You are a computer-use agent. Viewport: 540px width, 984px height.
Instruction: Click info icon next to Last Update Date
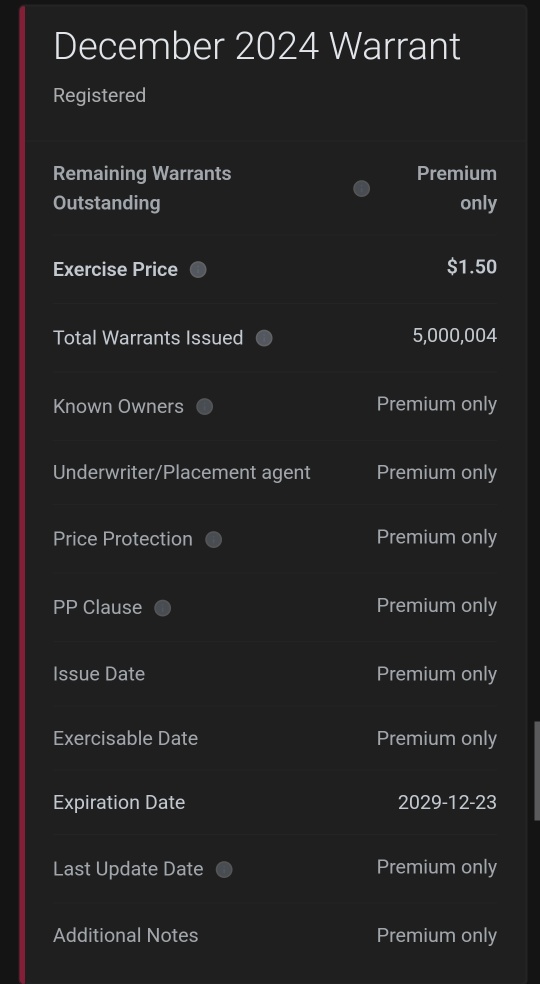[224, 869]
